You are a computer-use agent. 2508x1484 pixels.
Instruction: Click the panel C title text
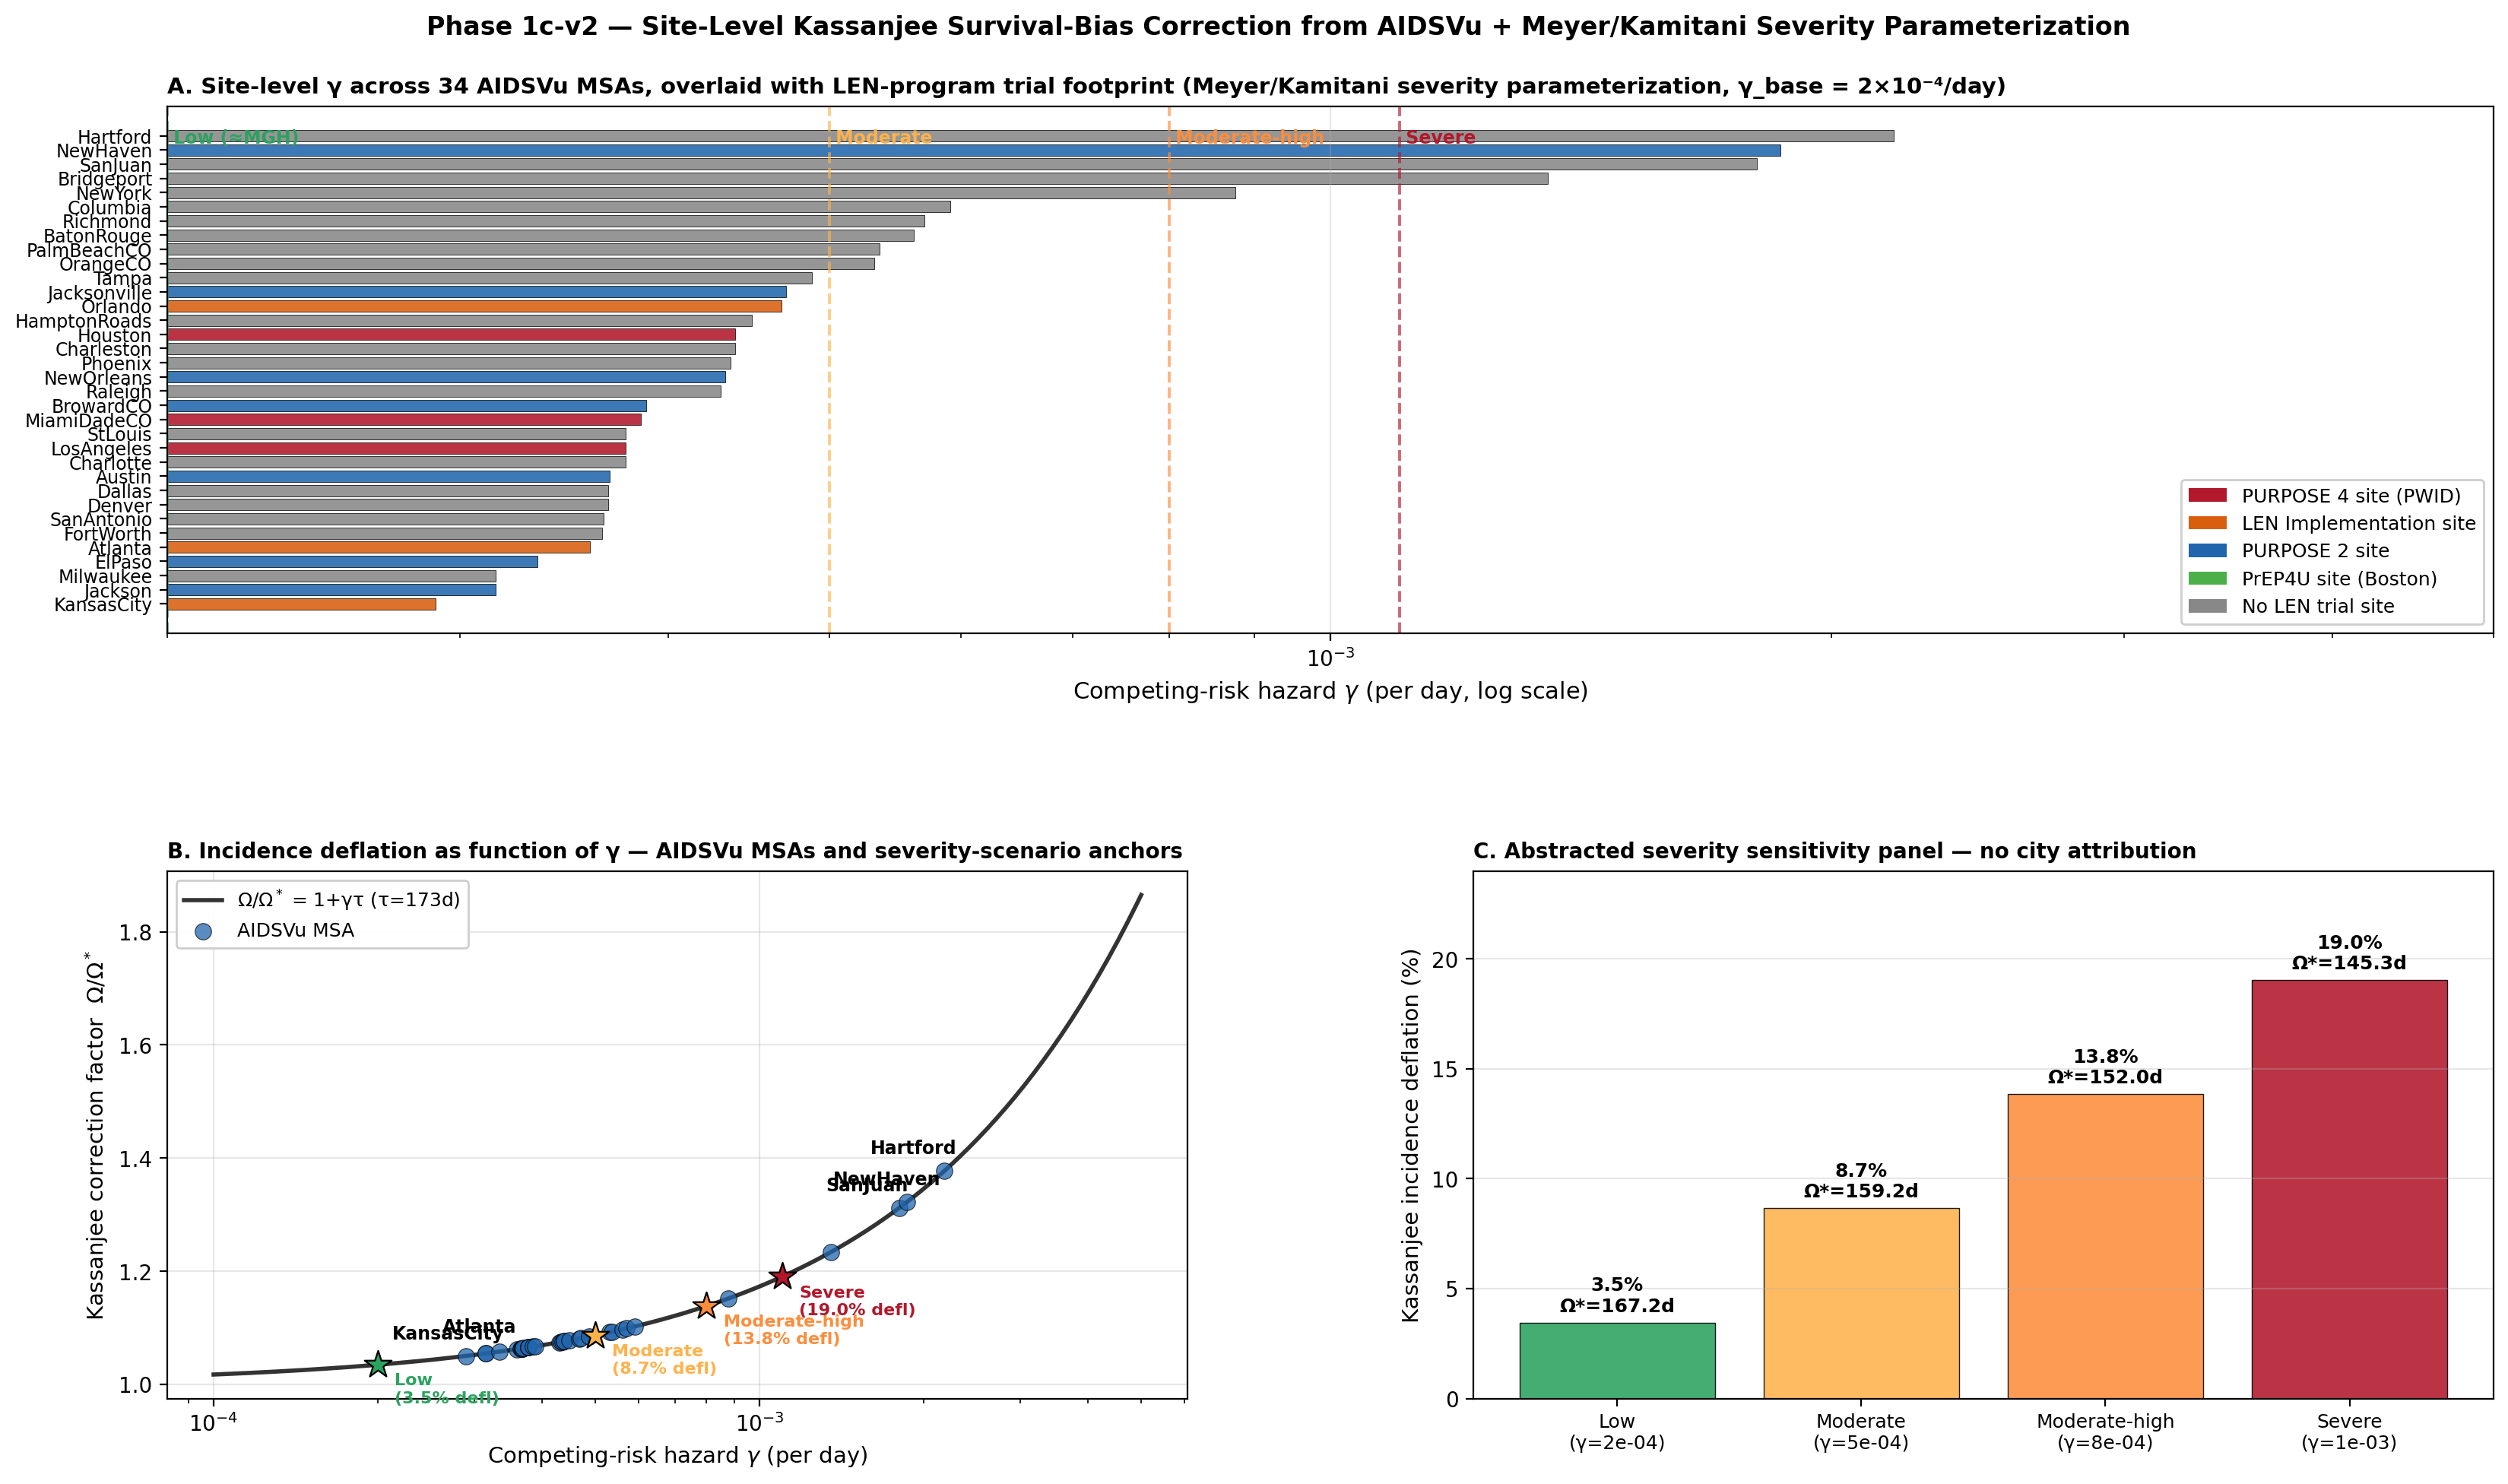(1835, 851)
